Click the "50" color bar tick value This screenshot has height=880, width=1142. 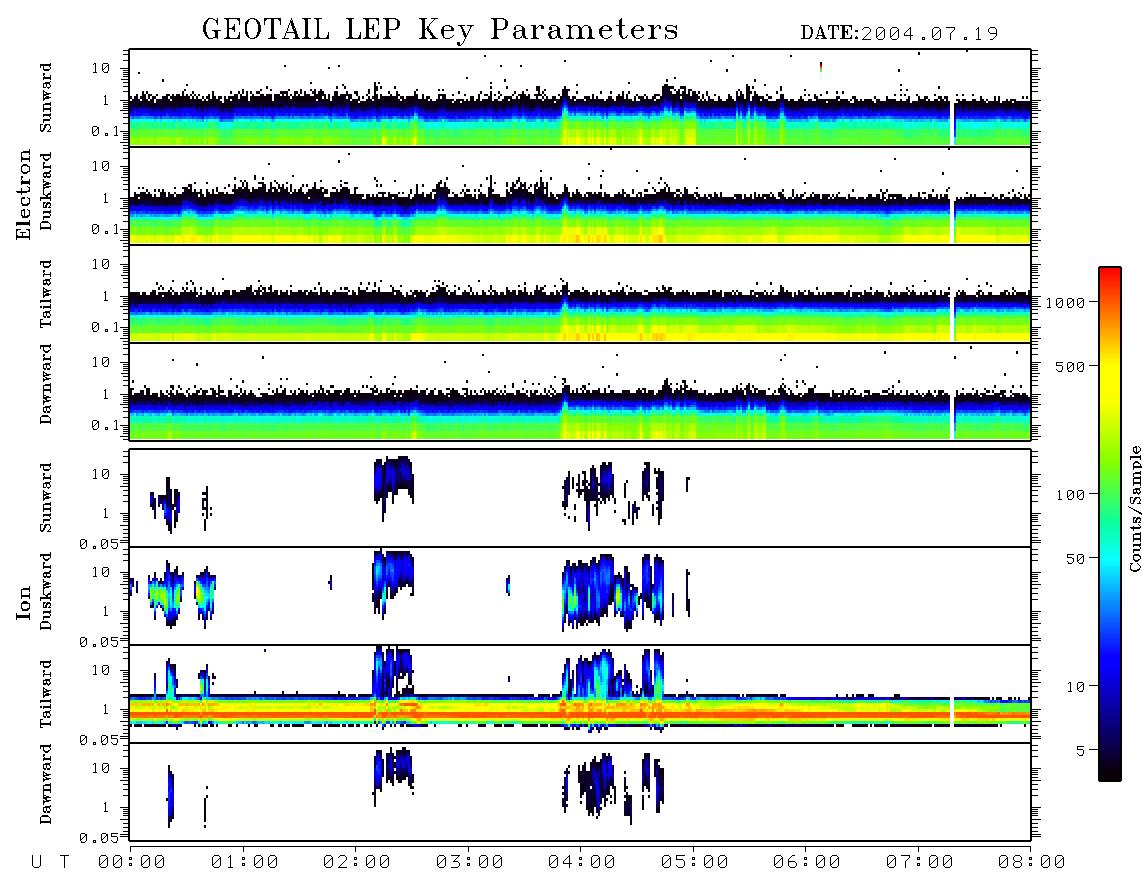(x=1075, y=559)
